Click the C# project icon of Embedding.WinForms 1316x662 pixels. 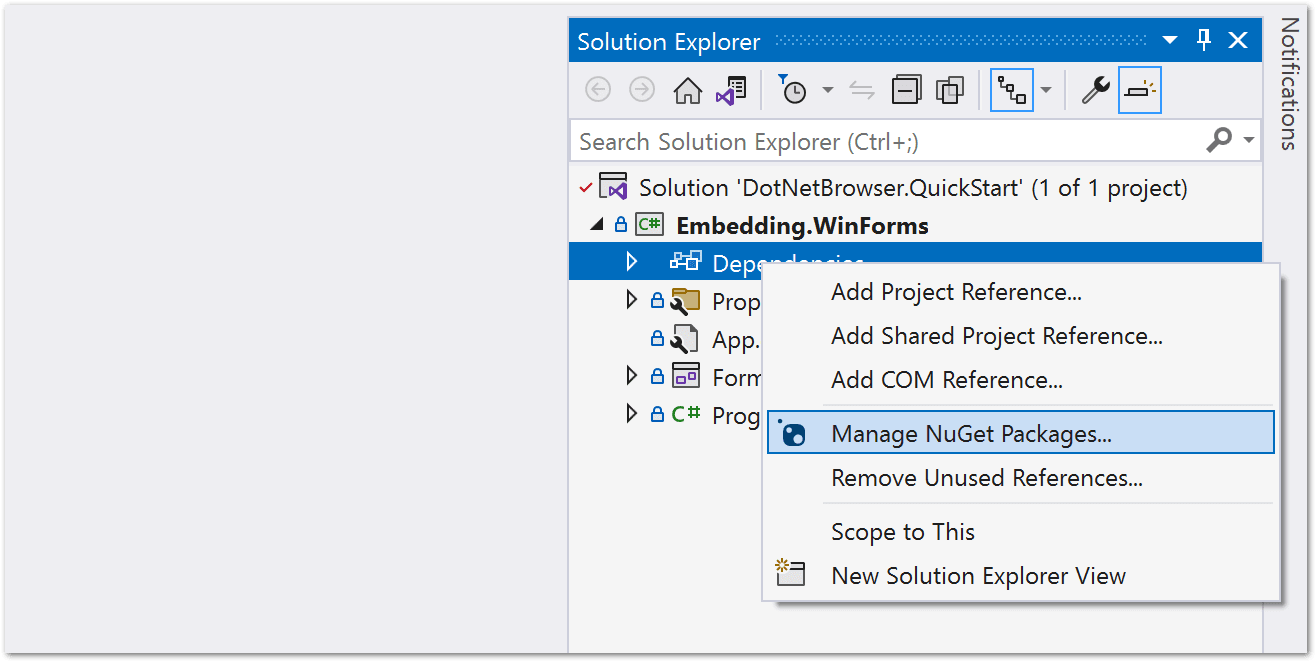(x=649, y=225)
